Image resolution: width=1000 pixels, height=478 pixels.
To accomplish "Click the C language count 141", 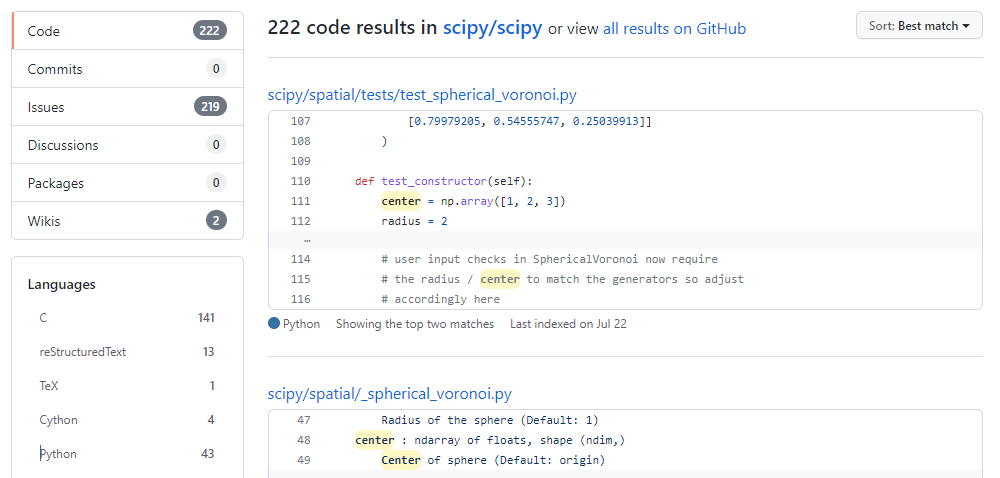I will click(206, 317).
